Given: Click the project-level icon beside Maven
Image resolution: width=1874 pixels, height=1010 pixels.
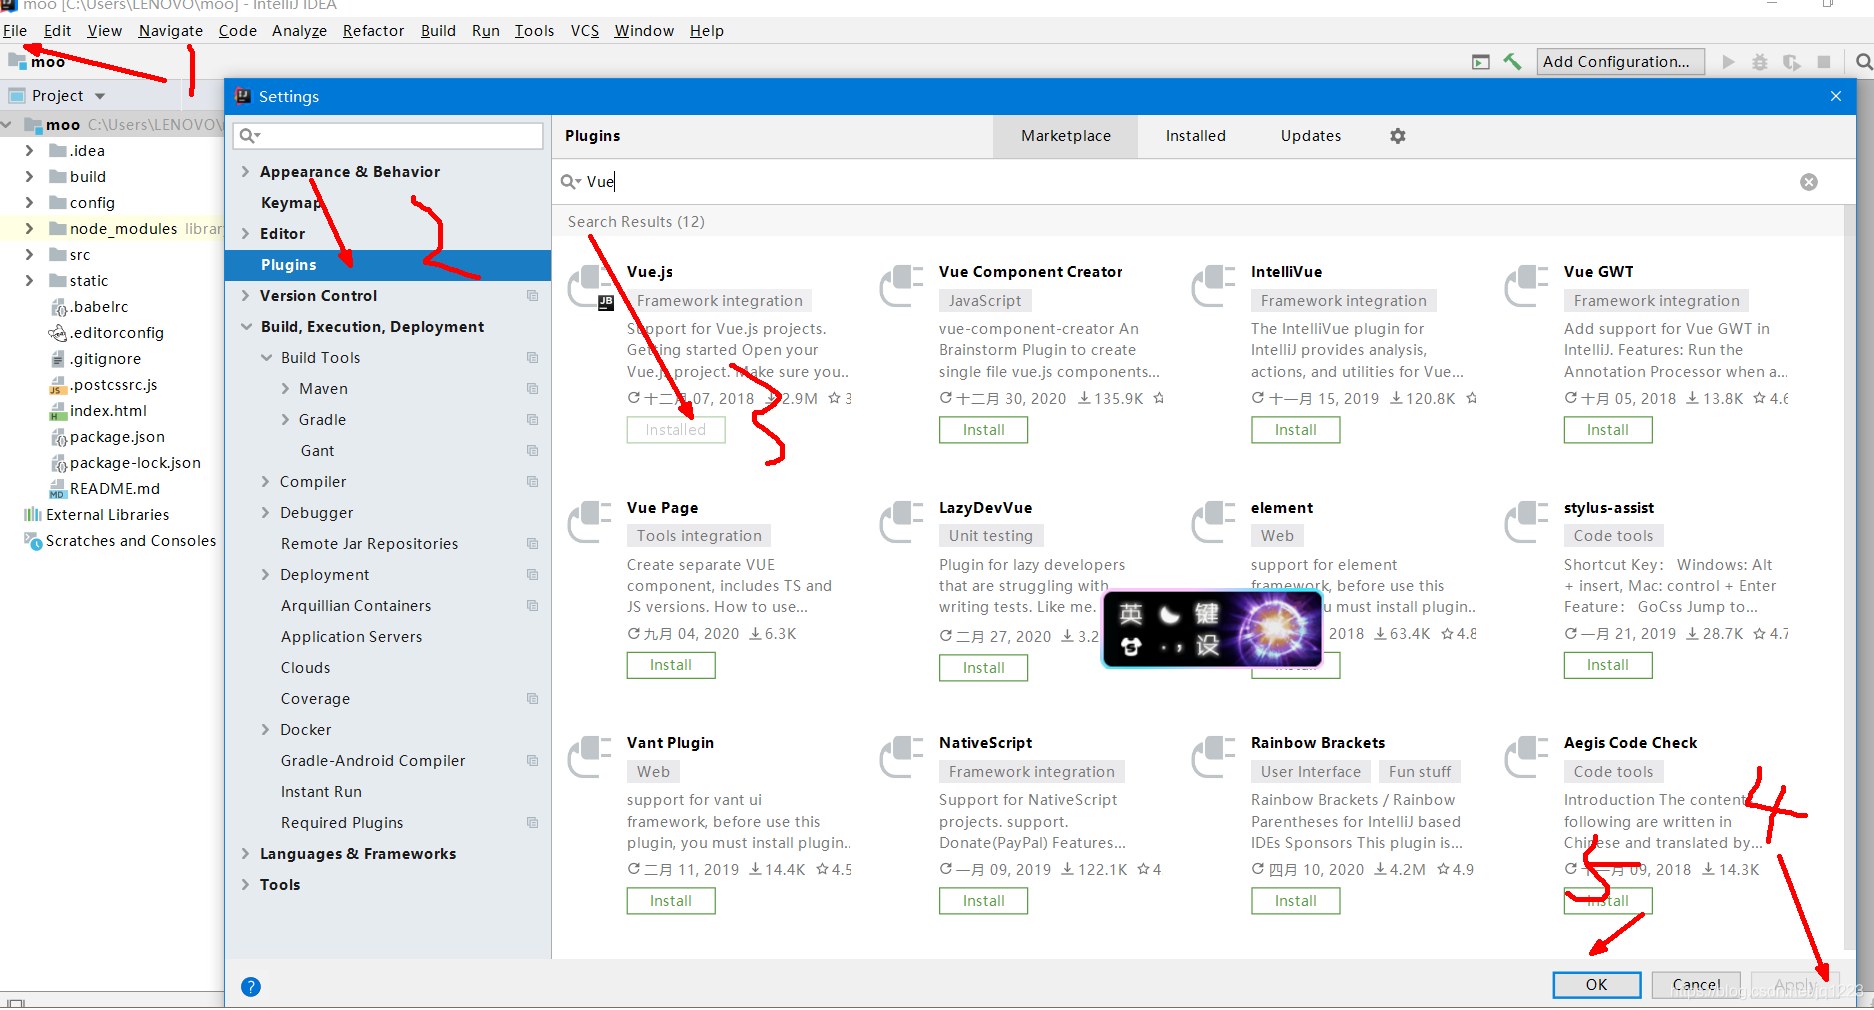Looking at the screenshot, I should click(x=532, y=389).
